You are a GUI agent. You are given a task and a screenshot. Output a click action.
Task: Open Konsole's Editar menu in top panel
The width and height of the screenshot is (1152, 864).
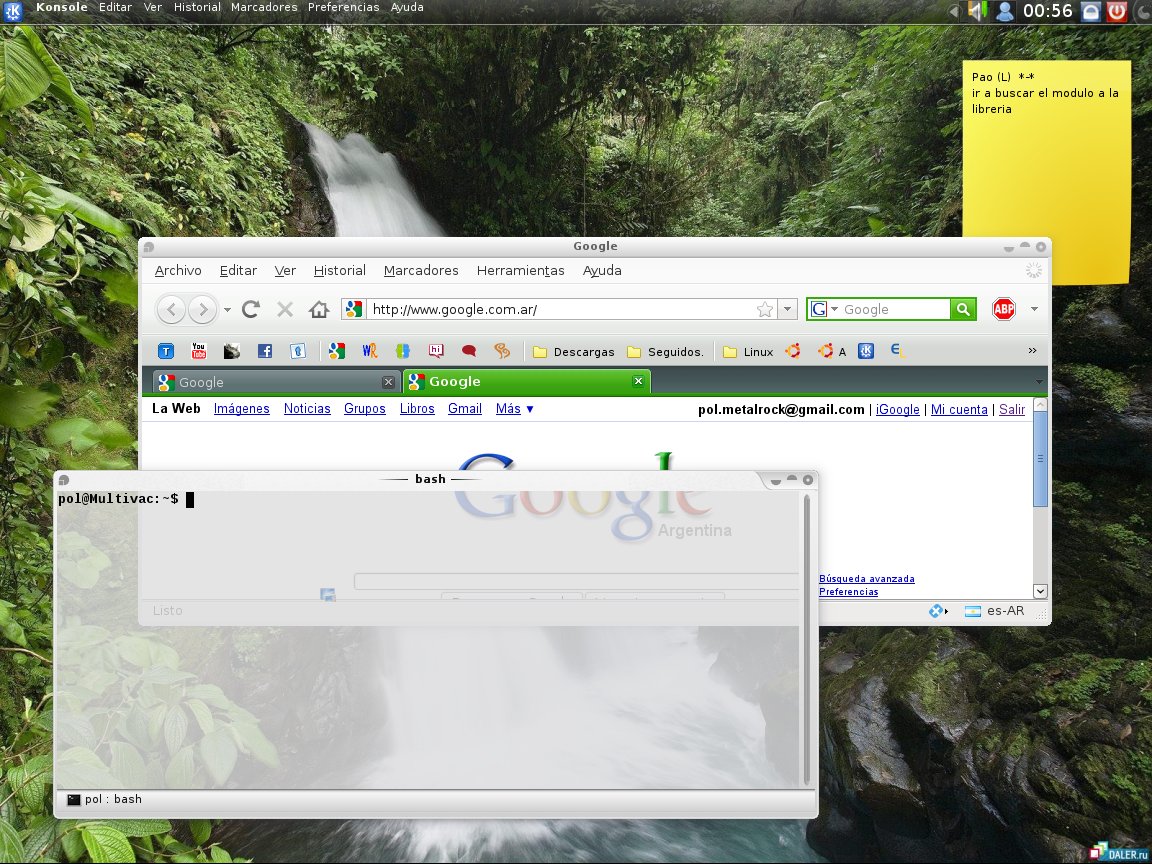(115, 7)
